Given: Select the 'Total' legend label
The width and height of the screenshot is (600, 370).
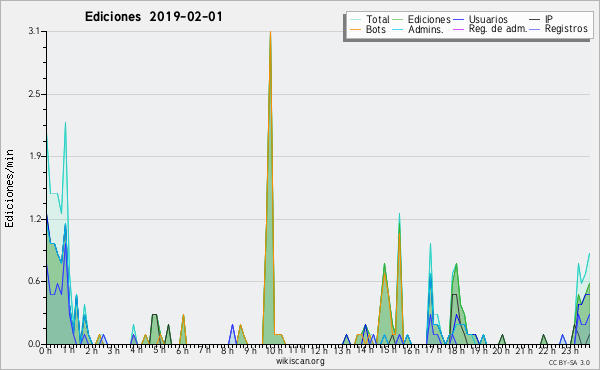Looking at the screenshot, I should coord(378,19).
